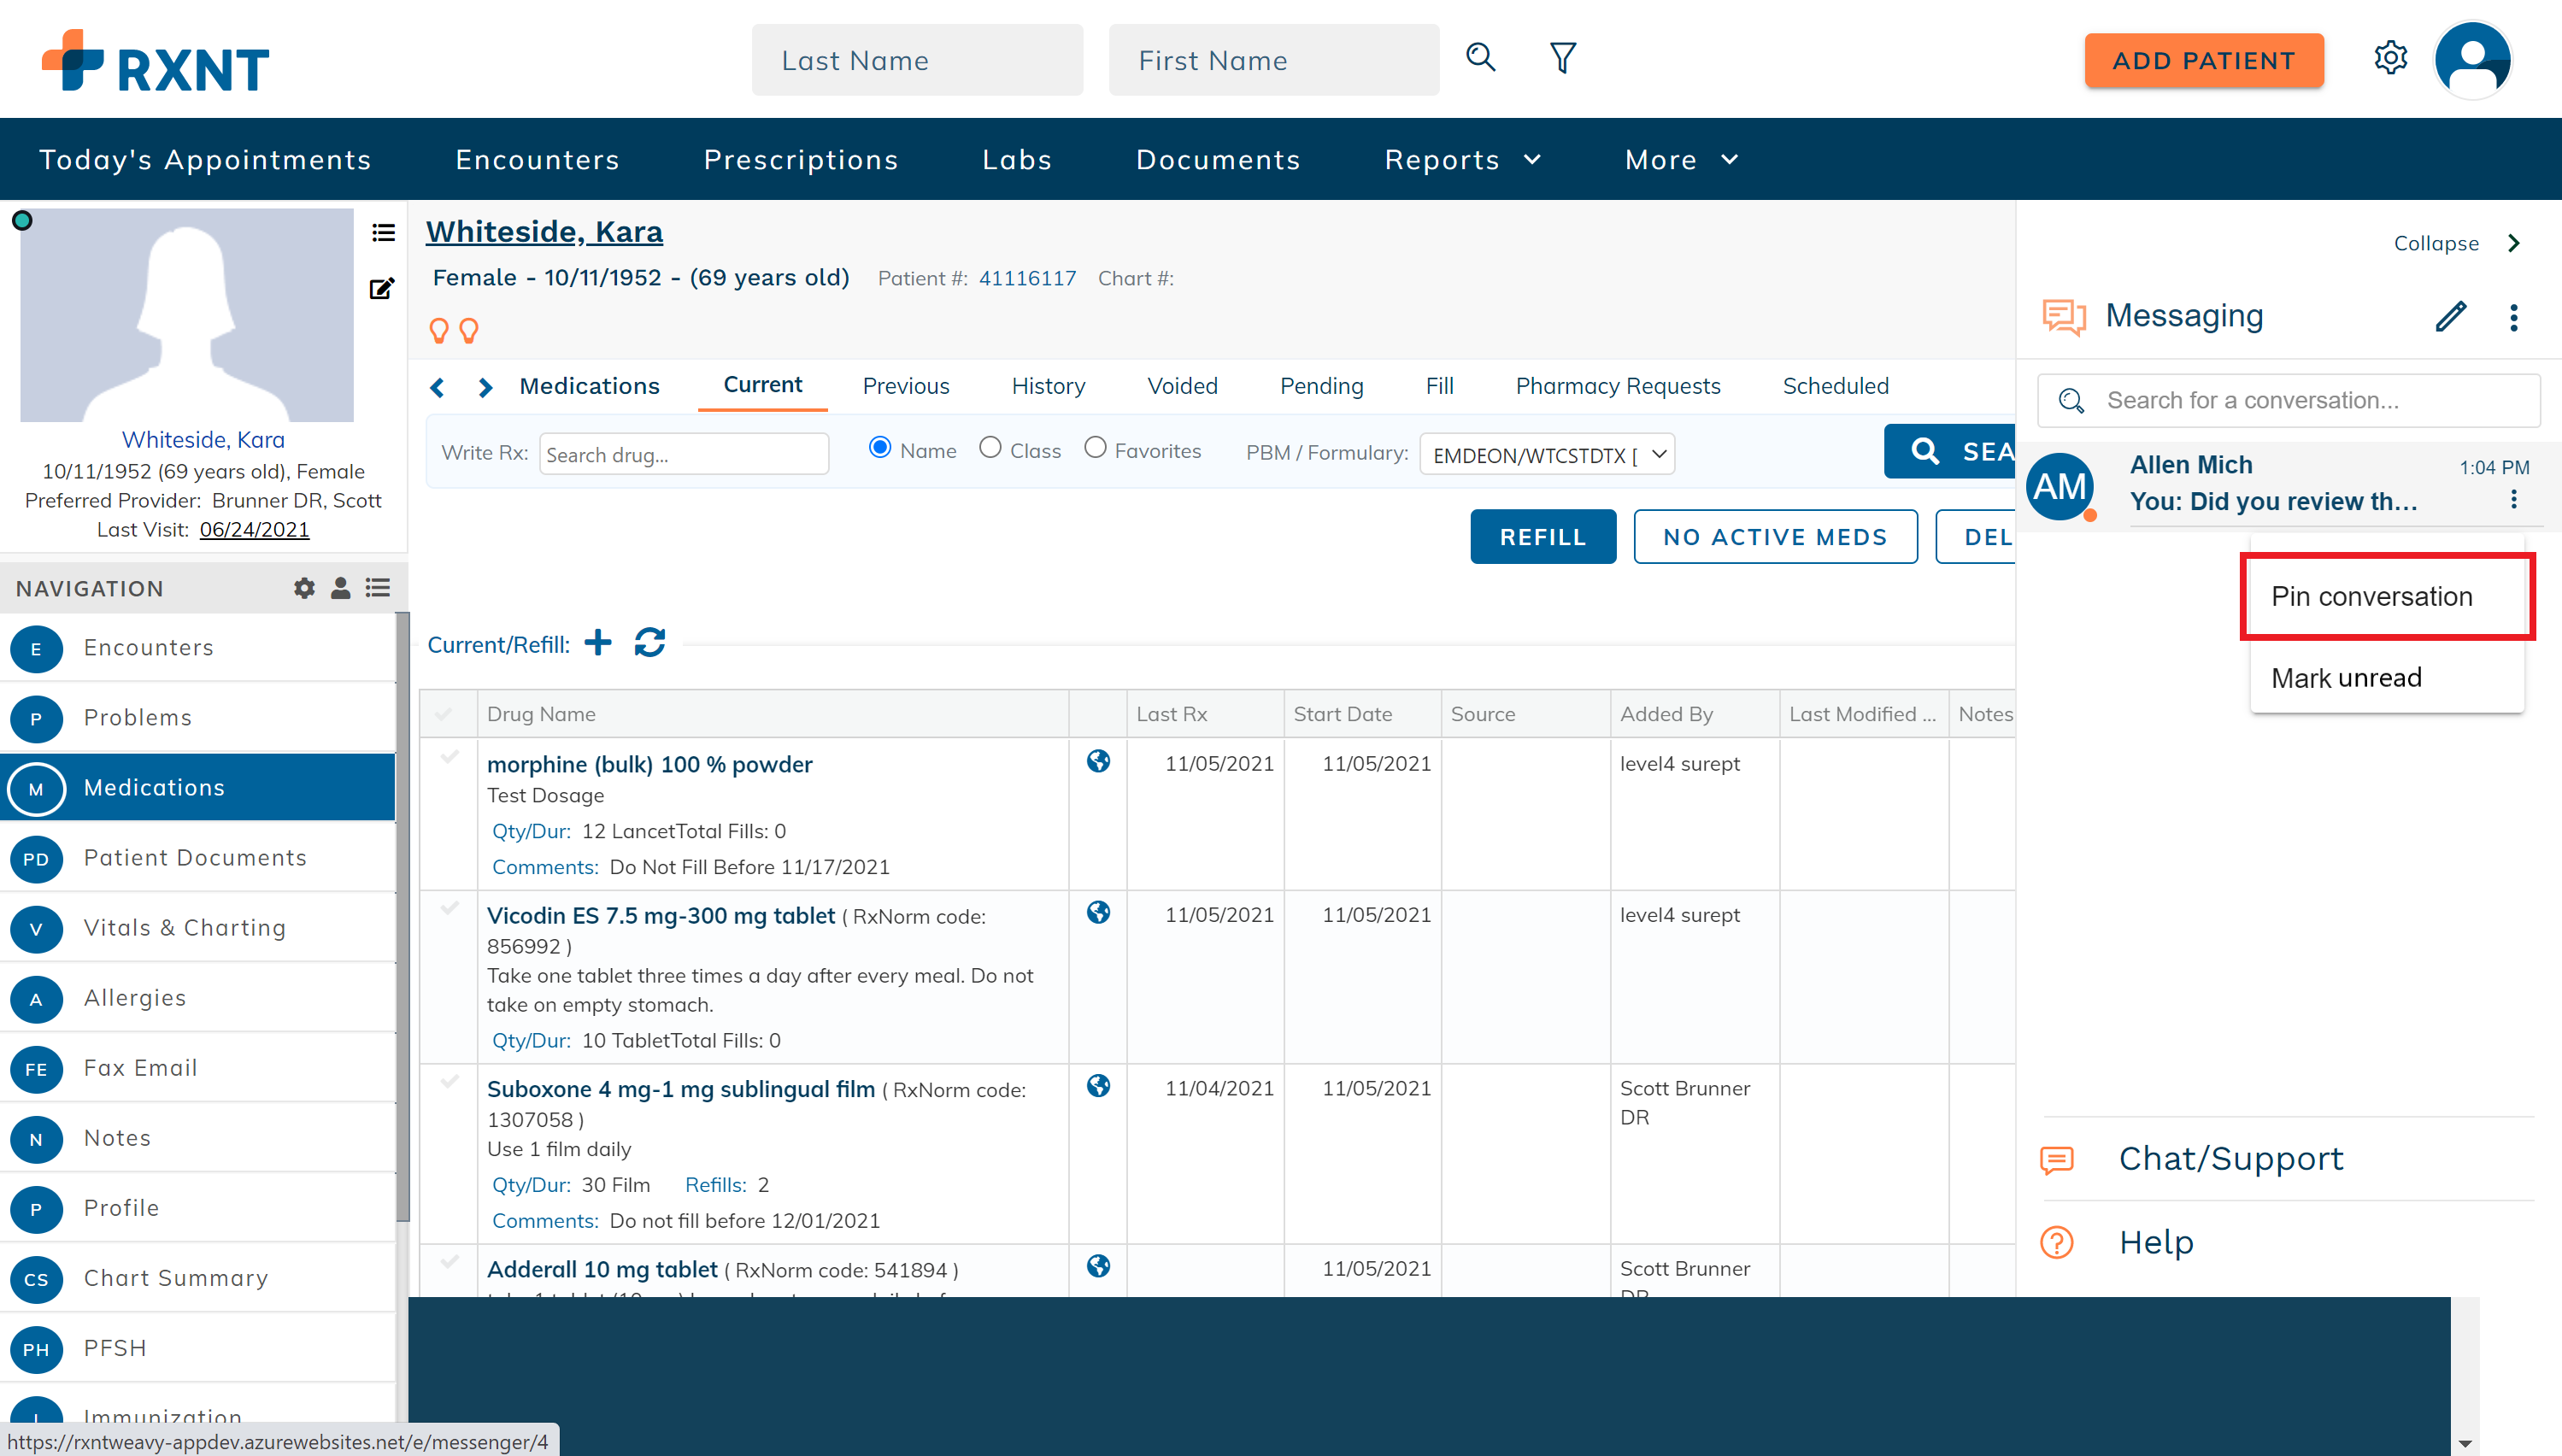Switch to the Previous medications tab
The height and width of the screenshot is (1456, 2562).
pyautogui.click(x=906, y=386)
